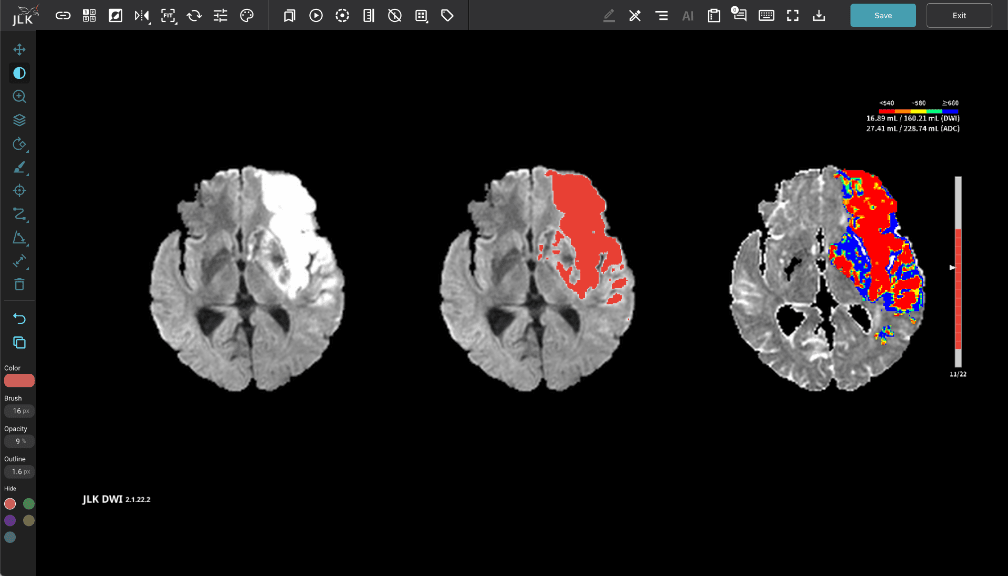Click the Save button

pyautogui.click(x=882, y=15)
